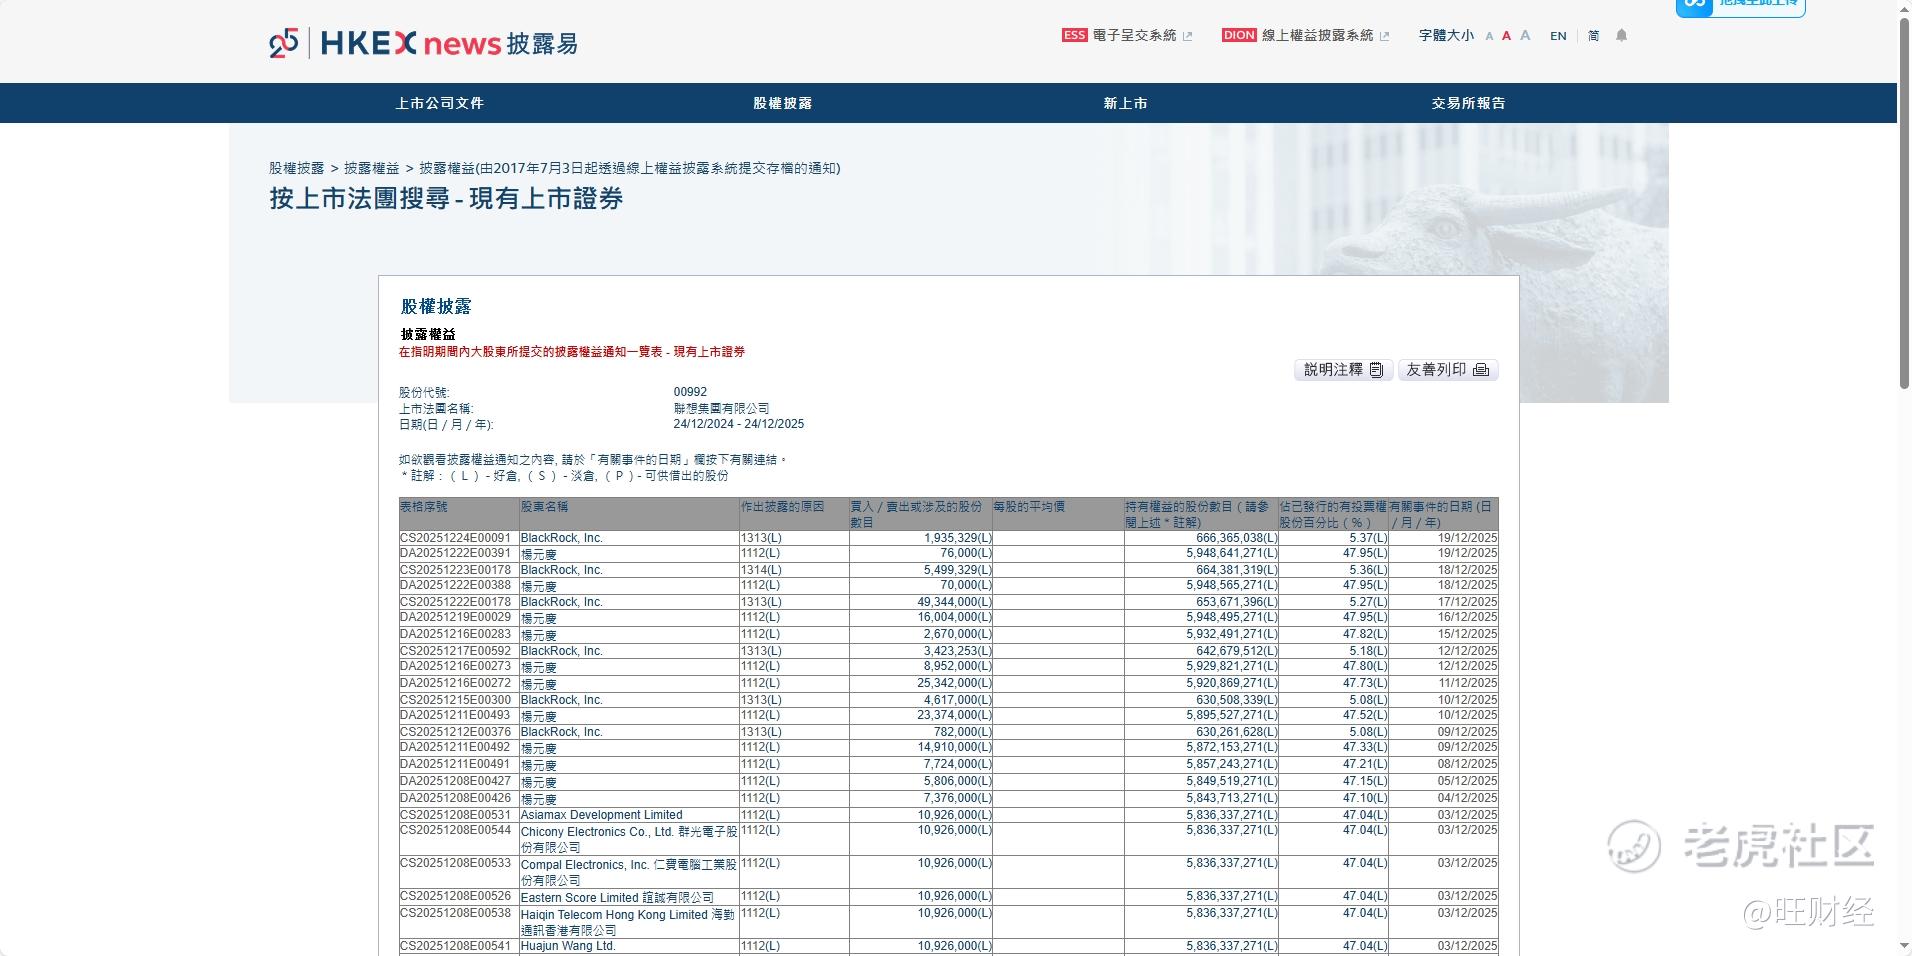Click Chicony Electronics Co., Ltd. shareholder name
Image resolution: width=1912 pixels, height=956 pixels.
click(x=629, y=839)
